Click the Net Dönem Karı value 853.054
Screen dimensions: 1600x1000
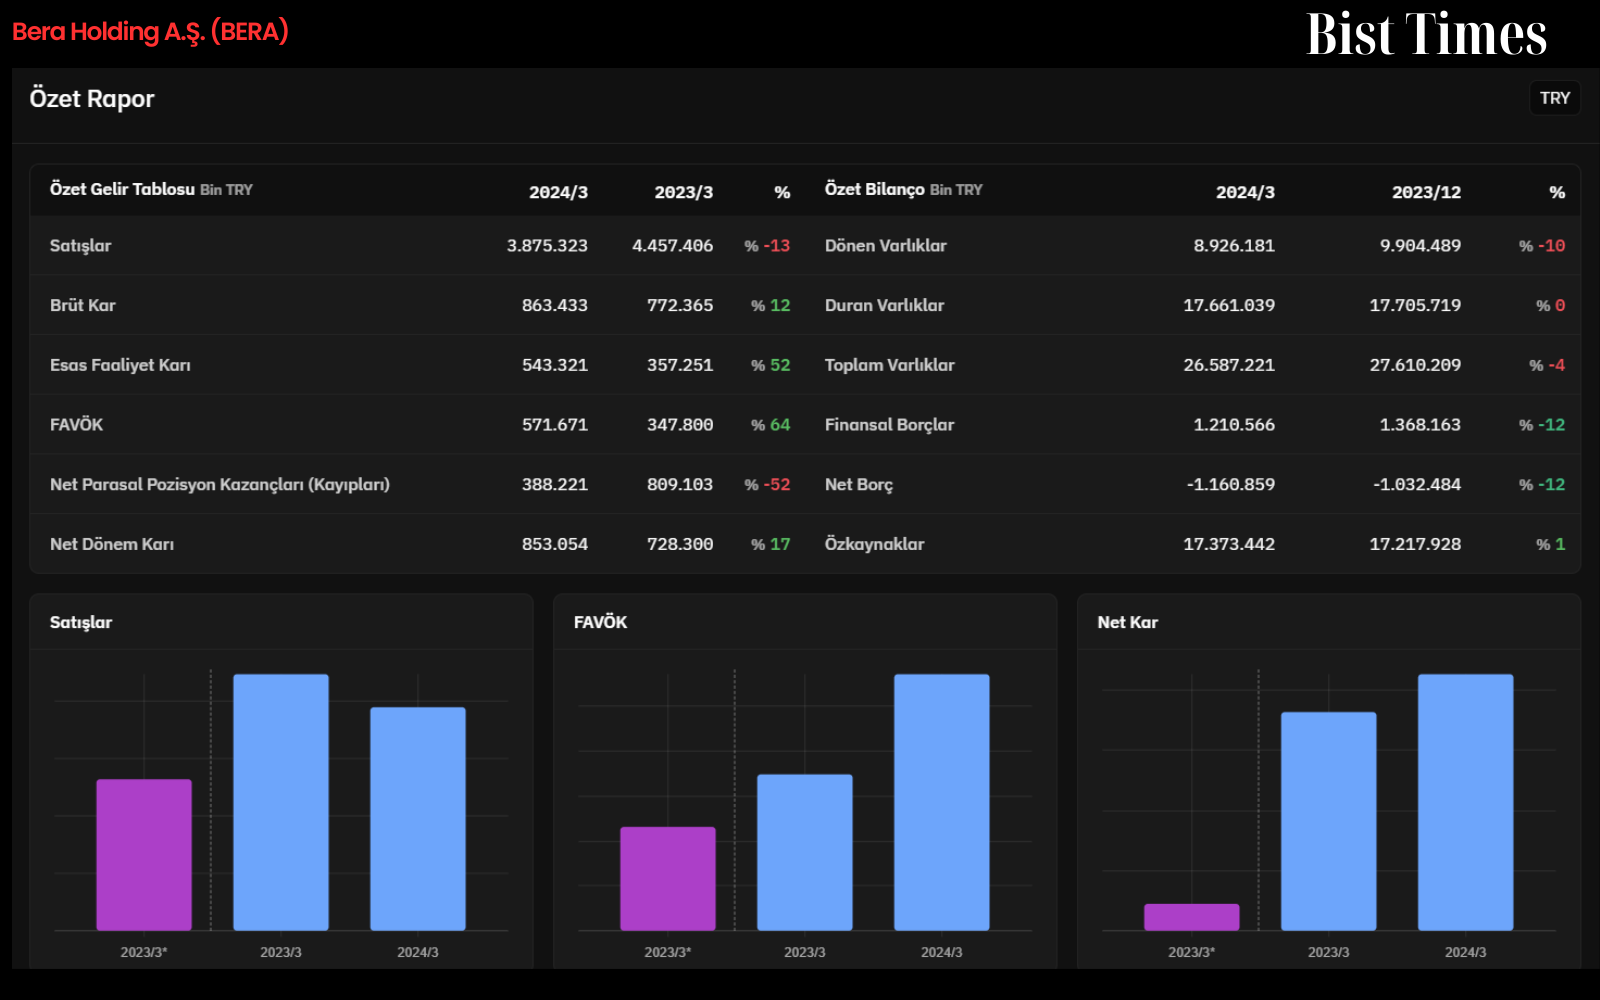[555, 544]
